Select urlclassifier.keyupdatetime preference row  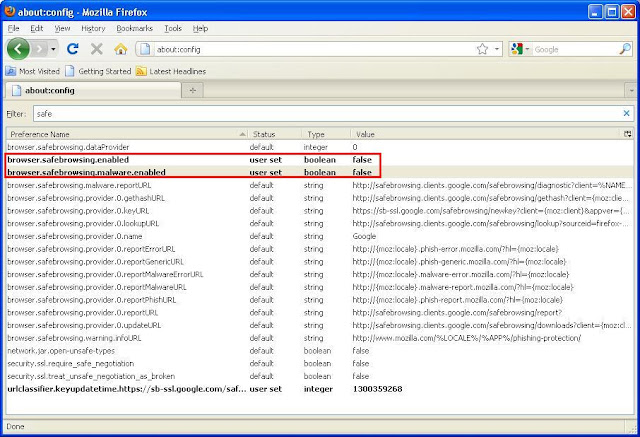coord(320,389)
